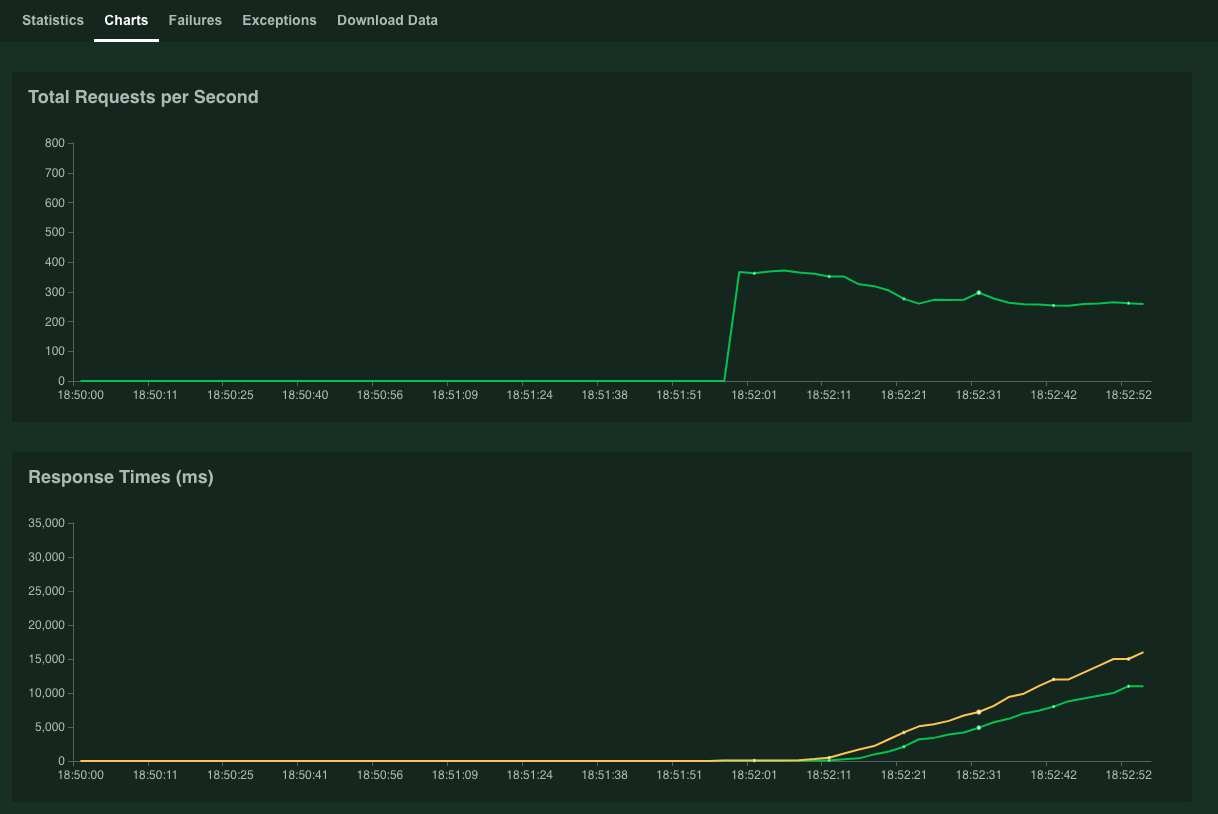Click the 400 y-axis label

tap(54, 262)
